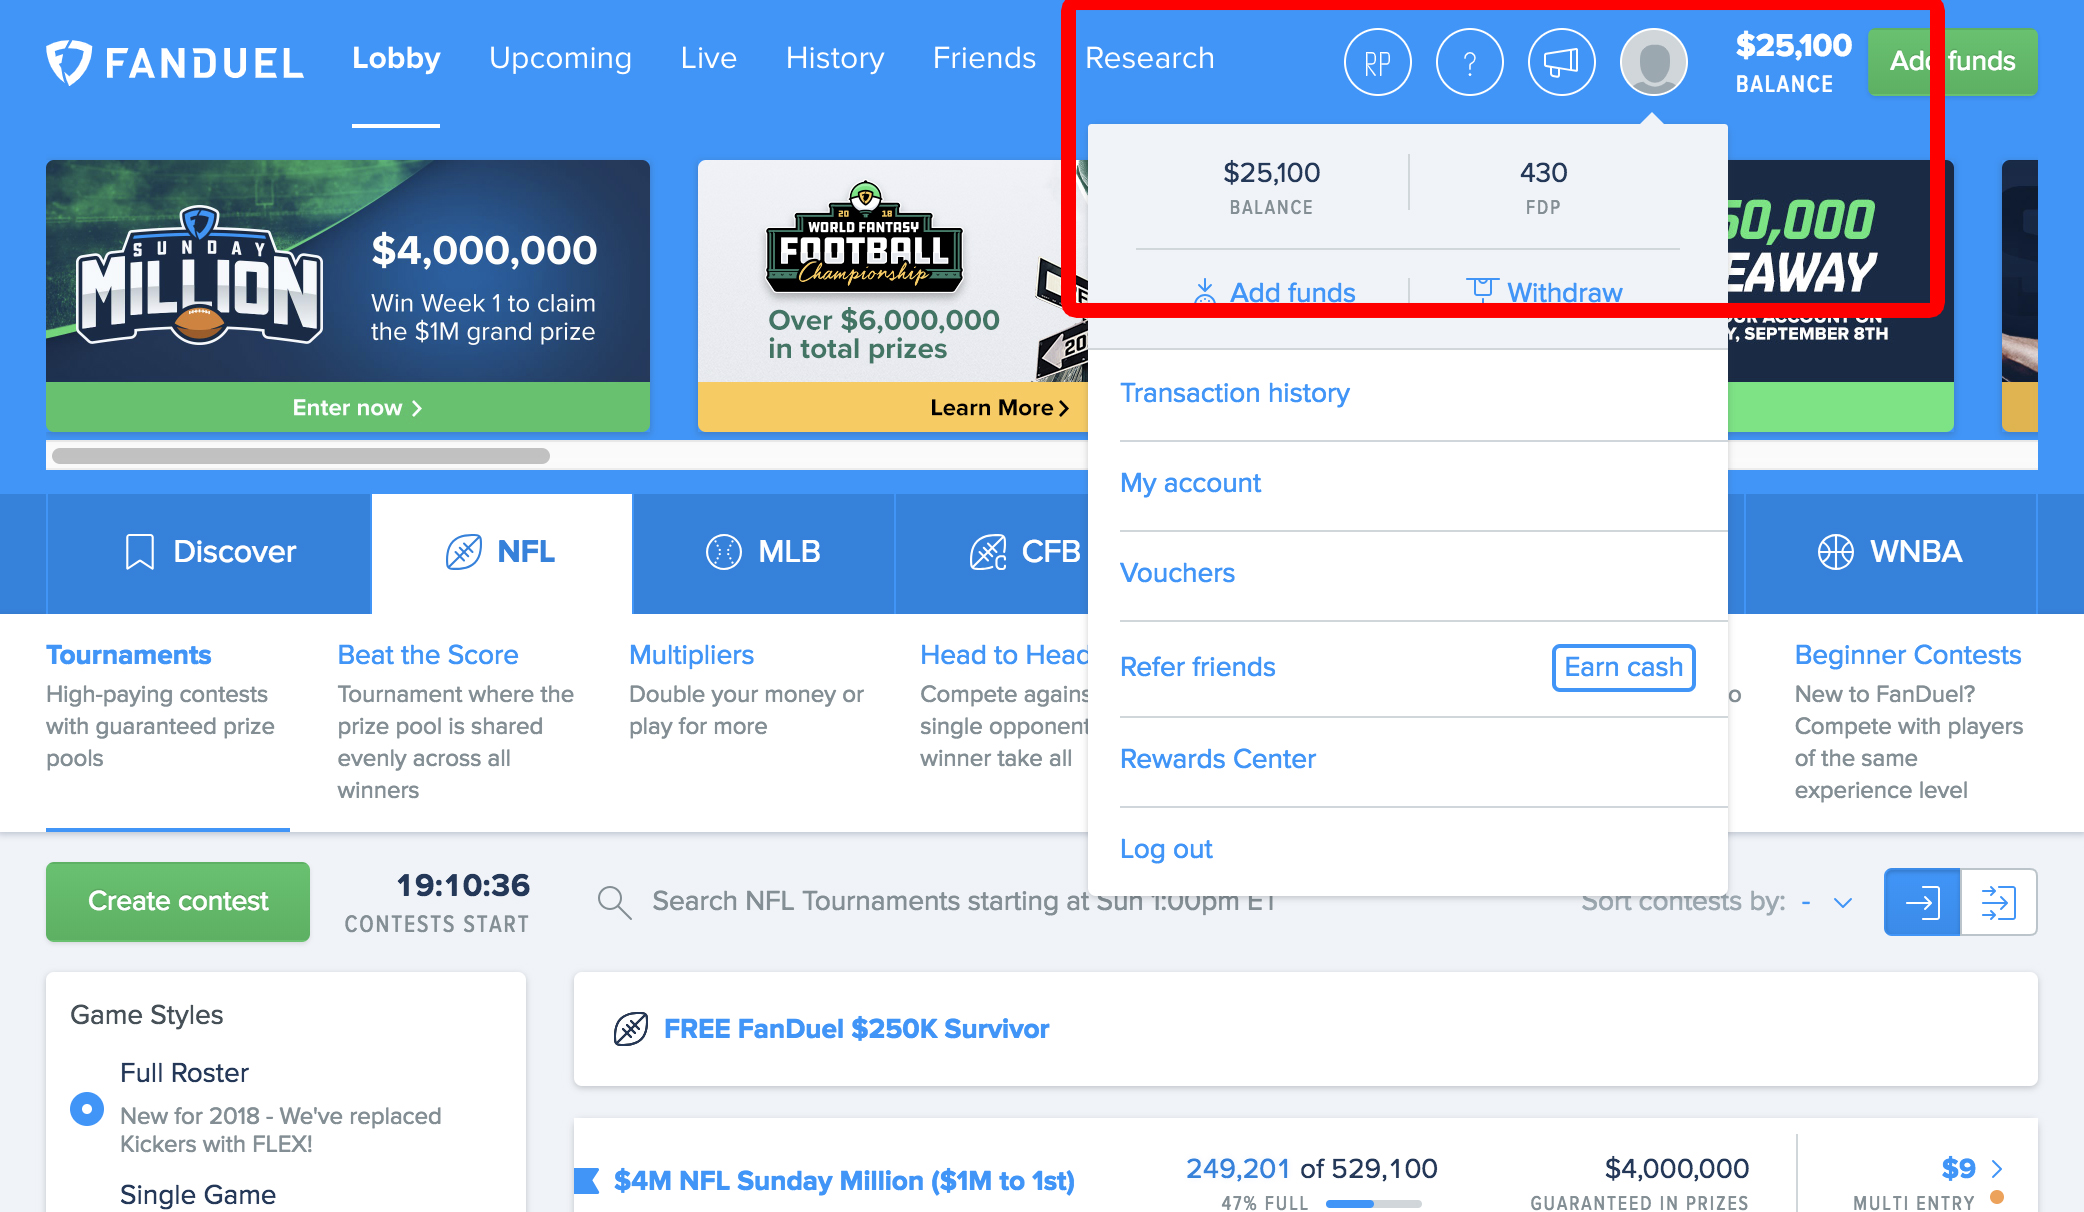2084x1212 pixels.
Task: Click the Earn cash button
Action: (x=1623, y=667)
